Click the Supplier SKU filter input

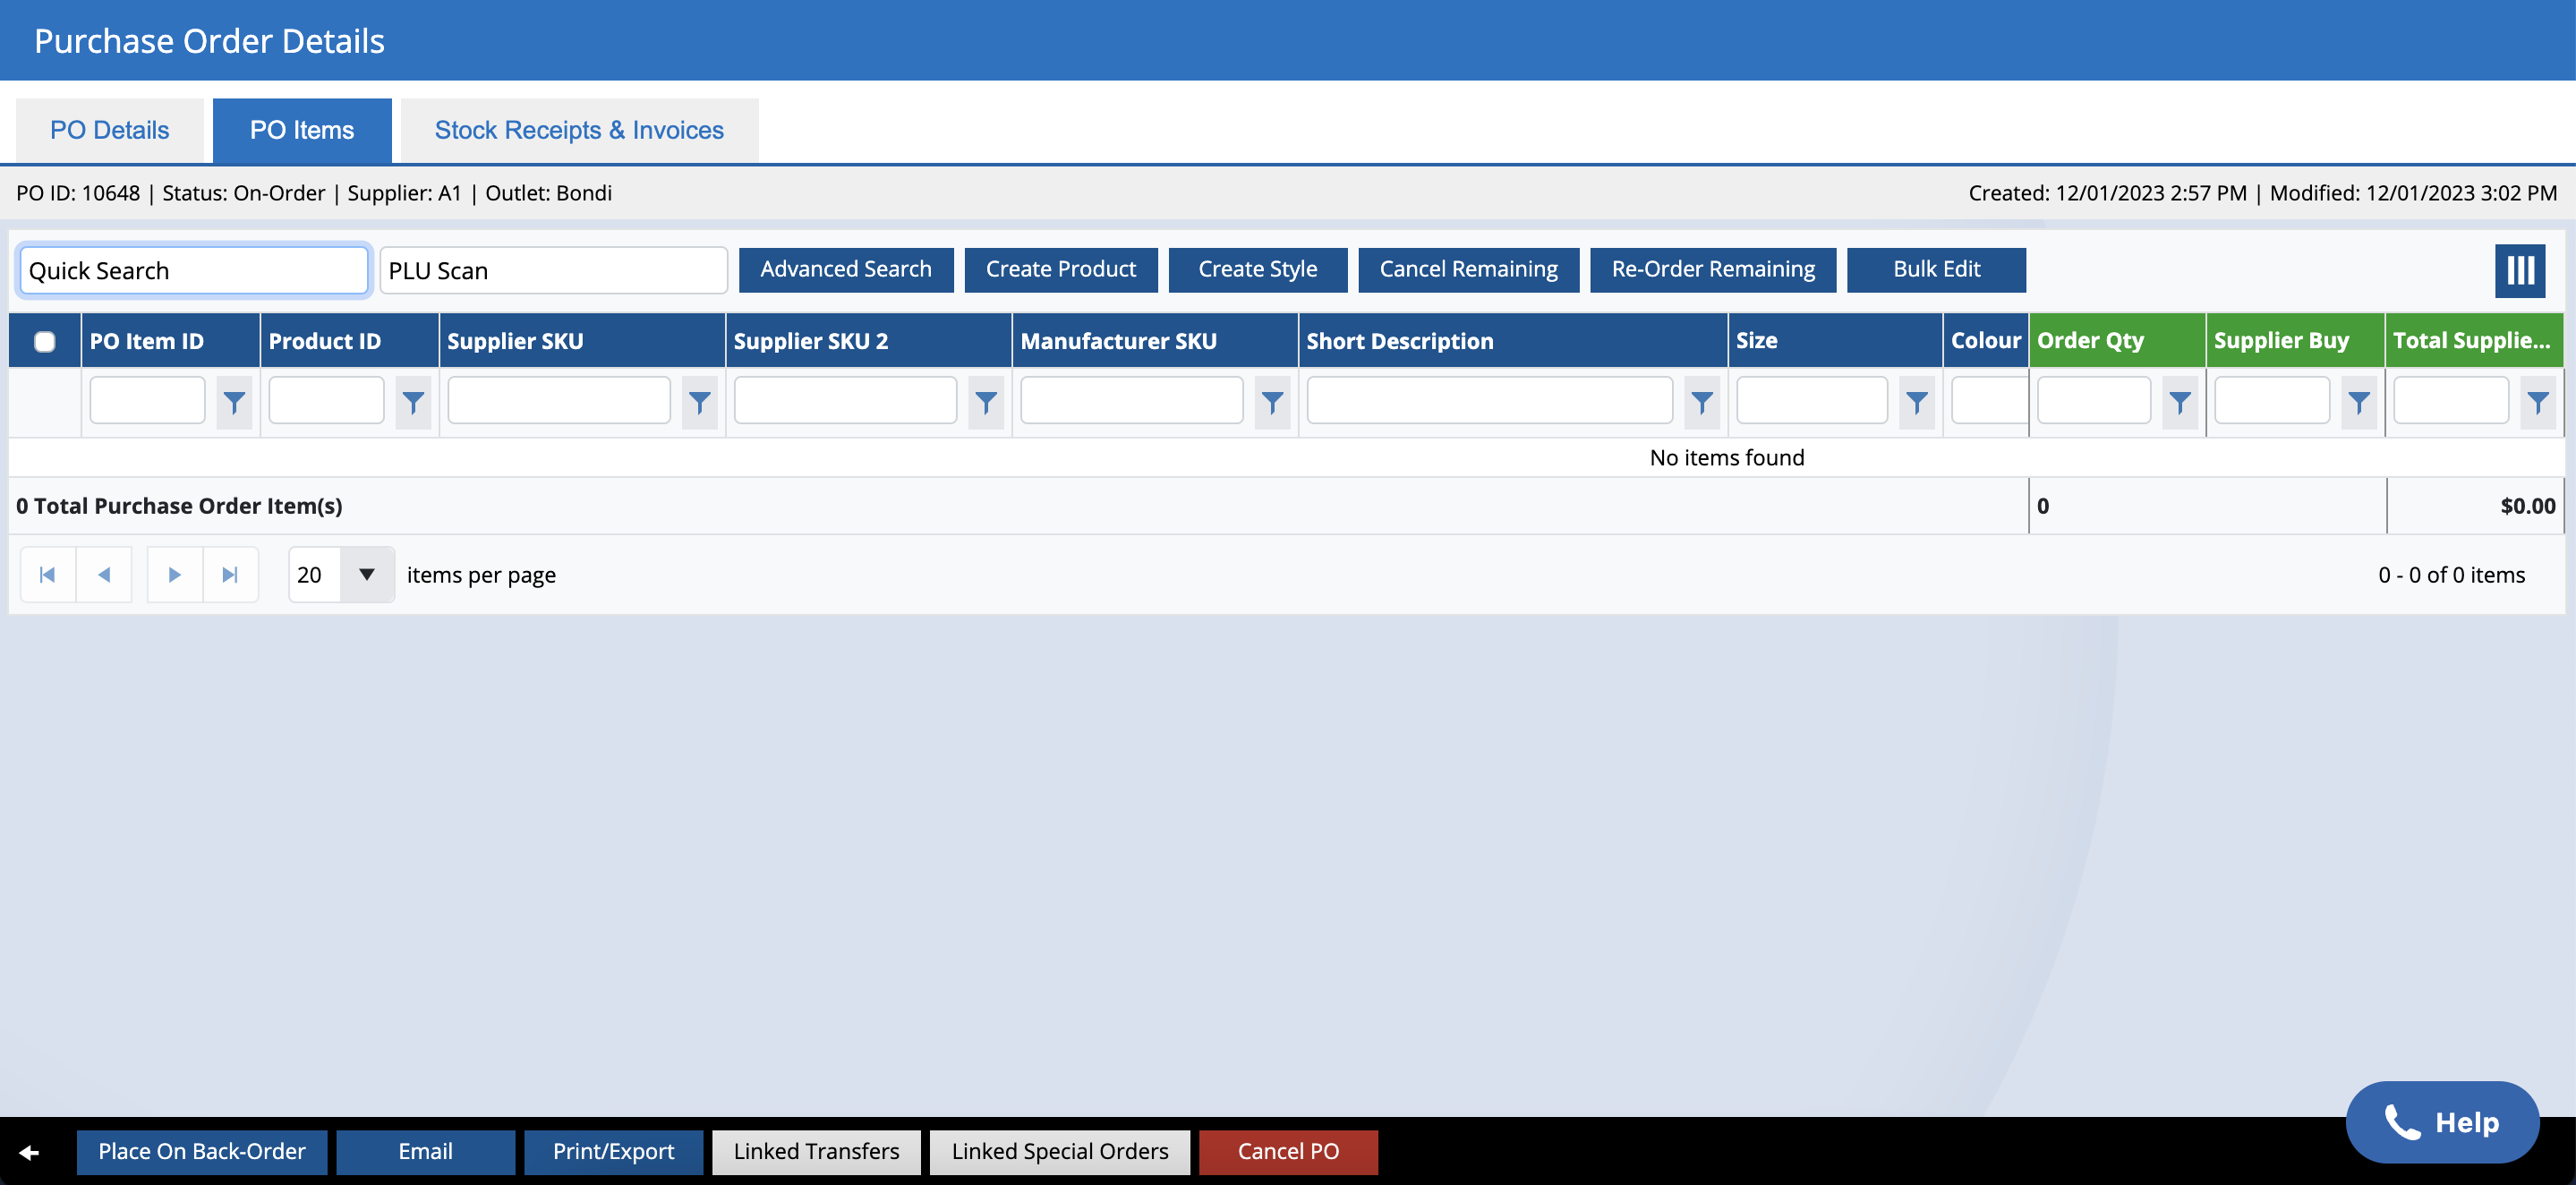tap(558, 400)
